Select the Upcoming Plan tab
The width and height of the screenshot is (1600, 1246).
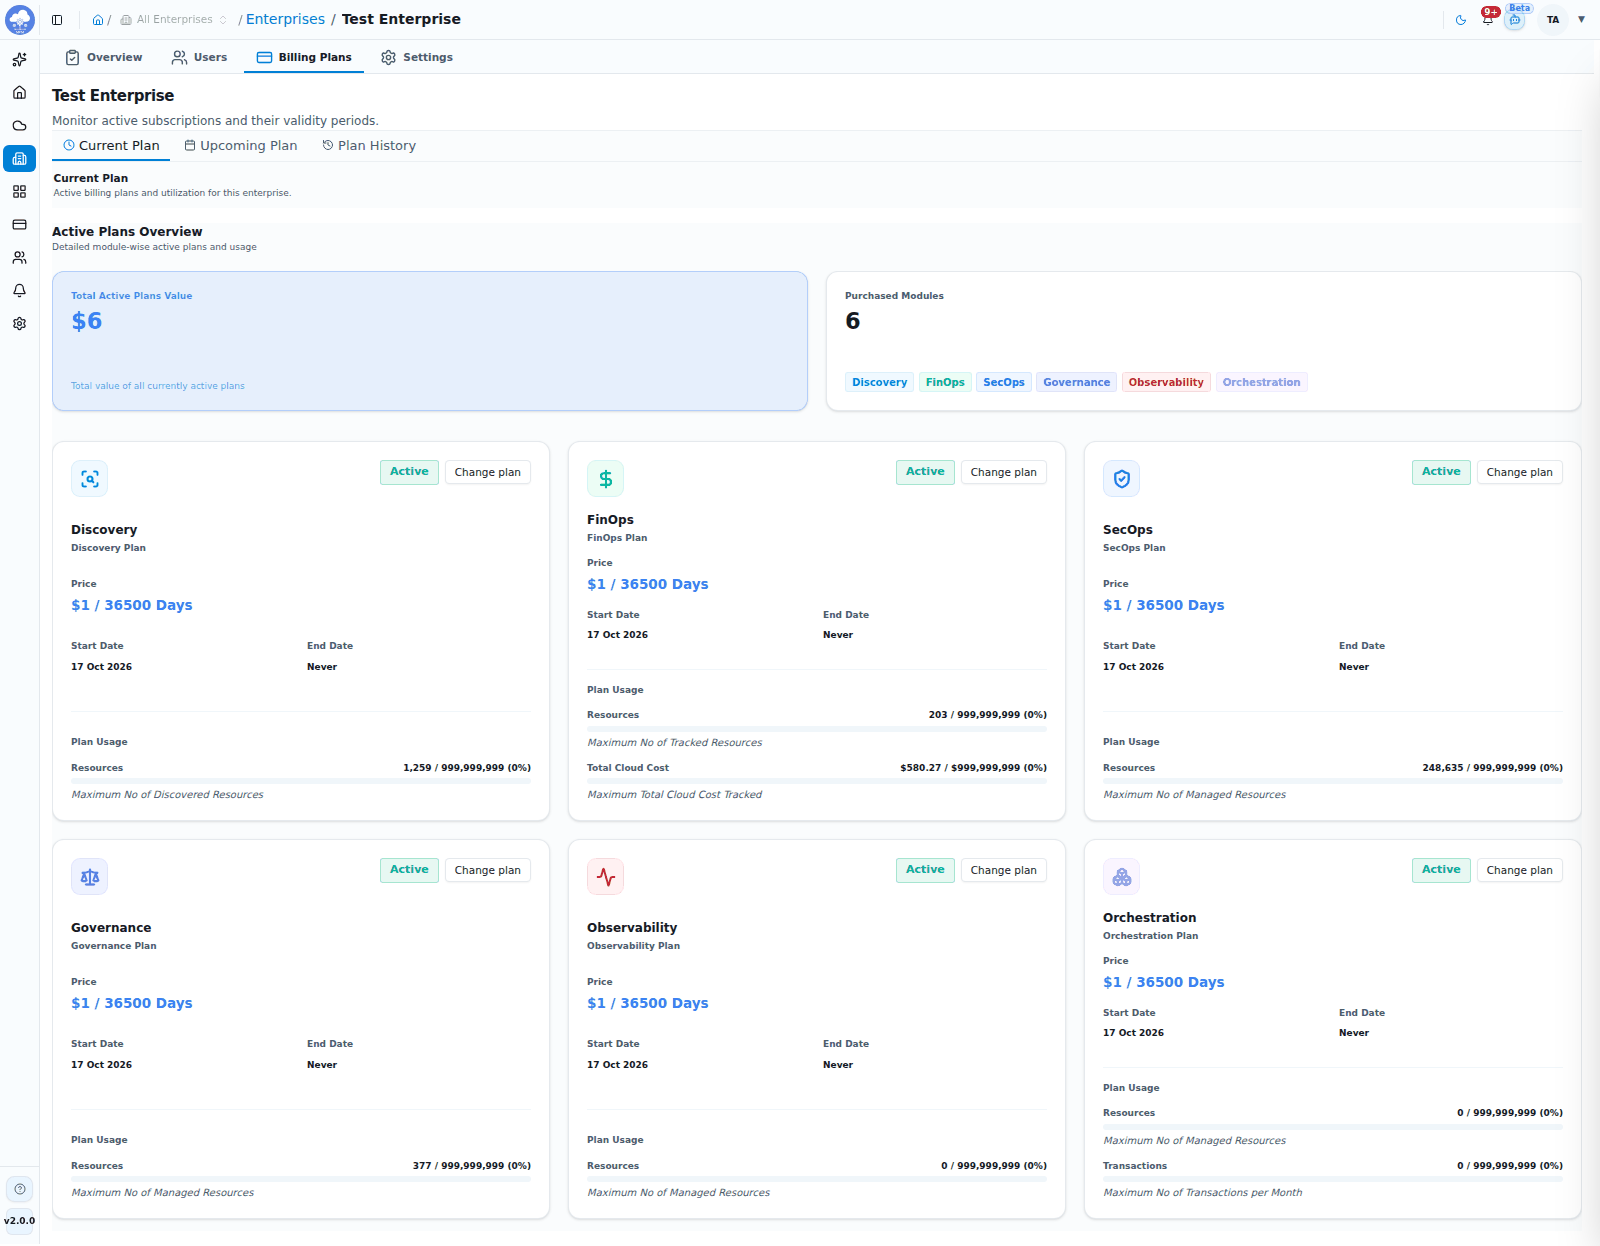tap(241, 145)
